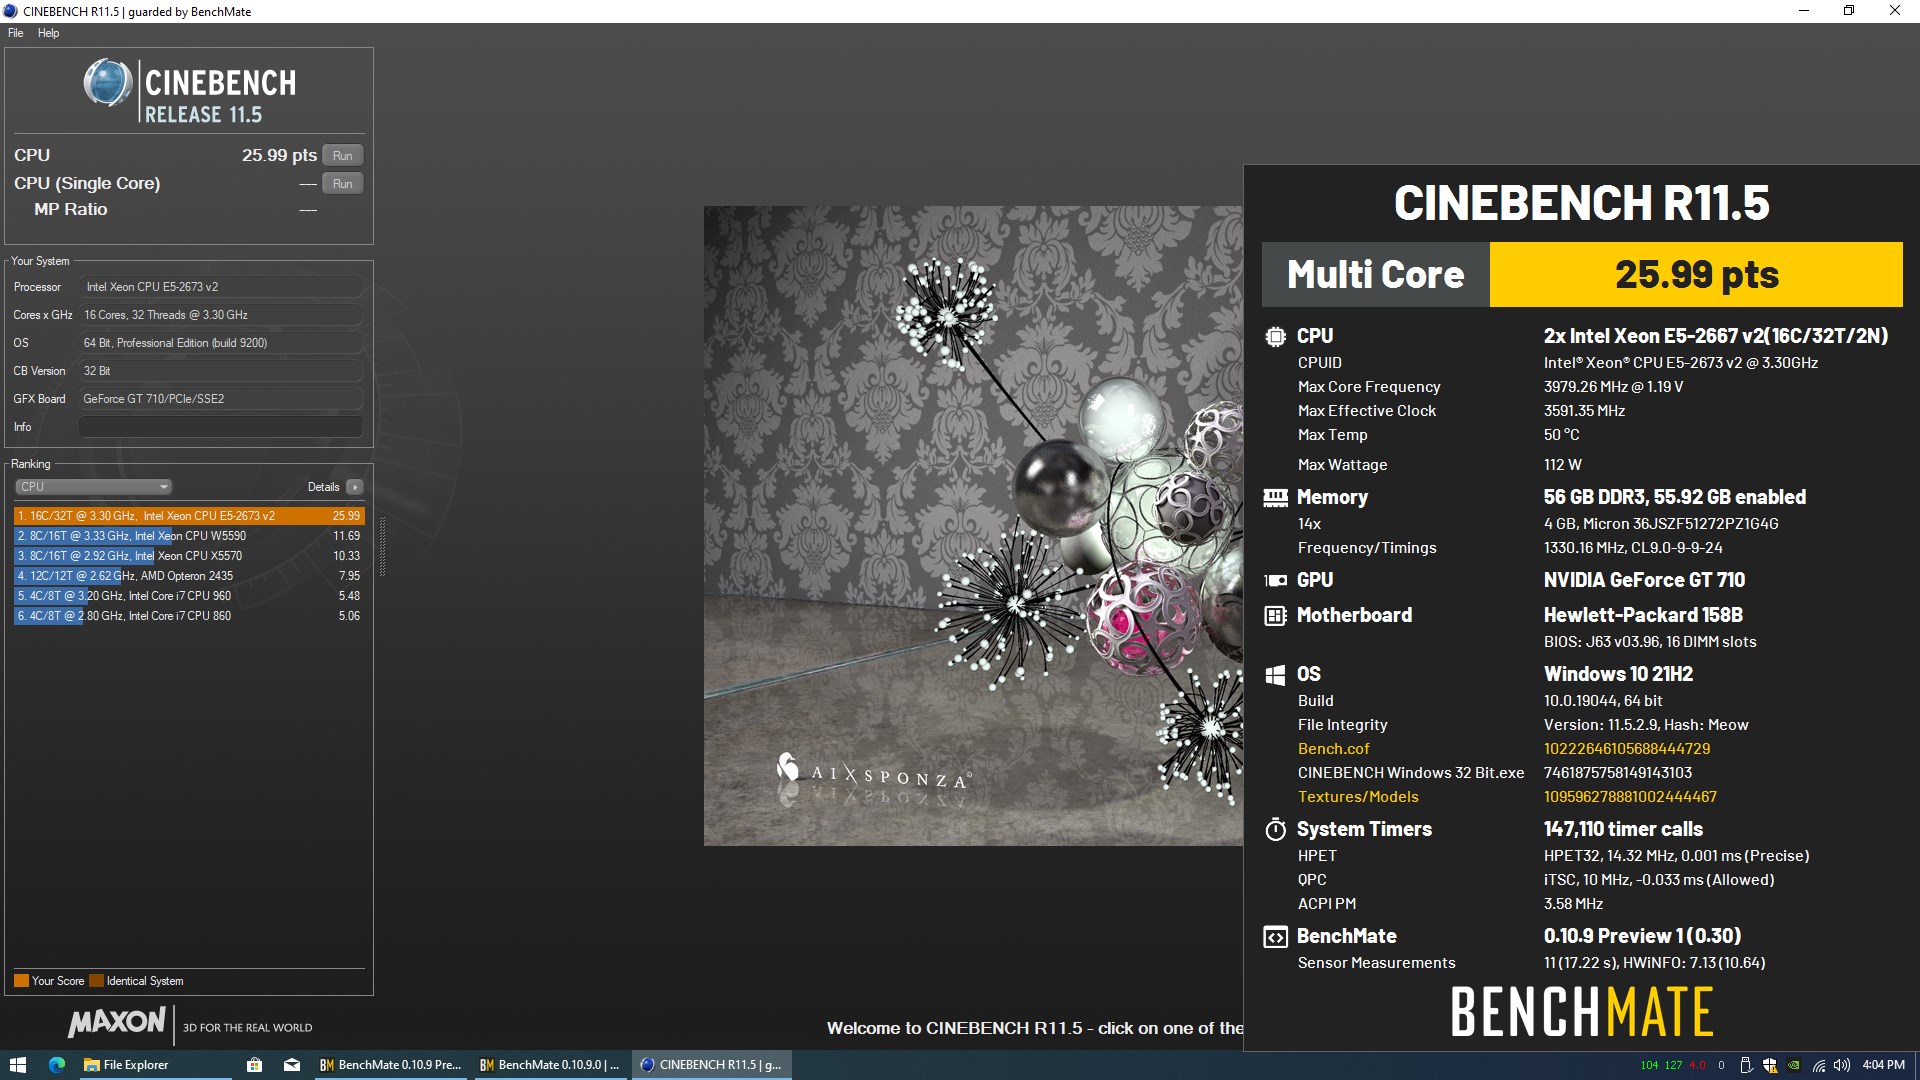Screen dimensions: 1920x1080
Task: Restore down the CINEBENCH window
Action: (x=1849, y=11)
